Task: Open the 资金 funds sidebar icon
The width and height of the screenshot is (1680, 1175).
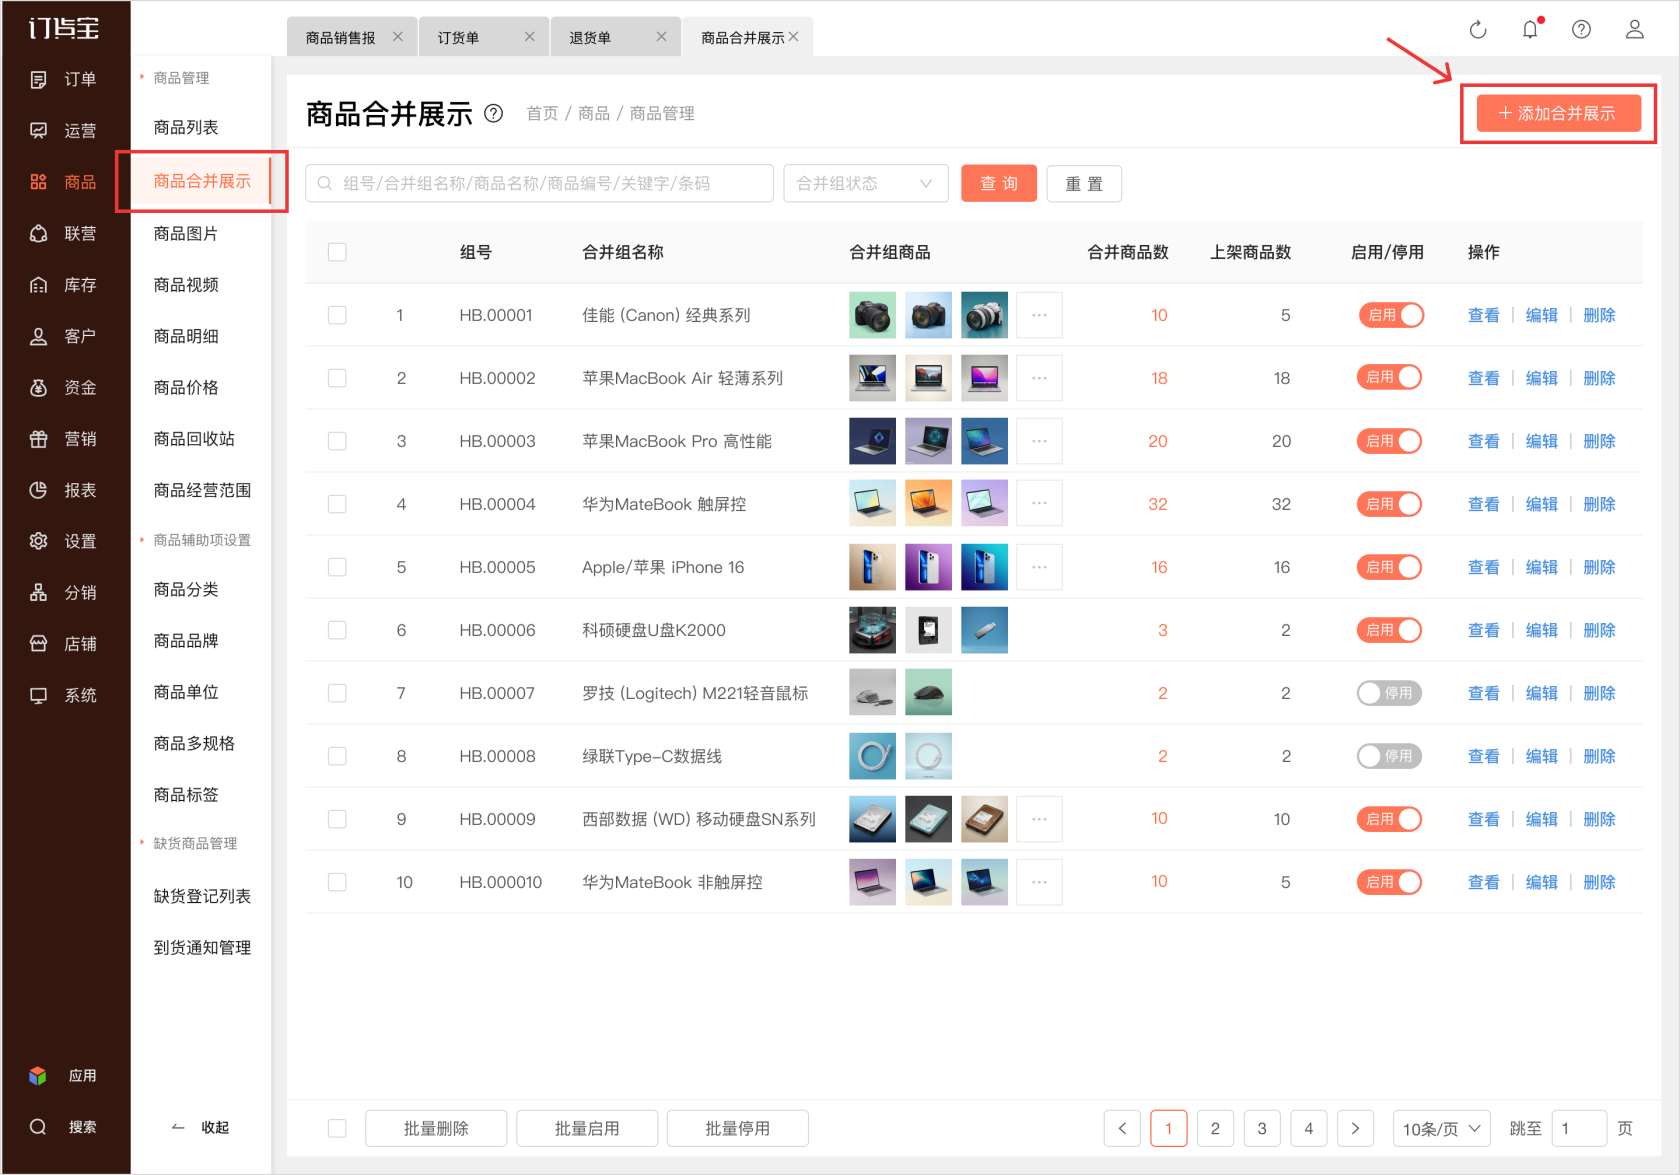Action: click(39, 387)
